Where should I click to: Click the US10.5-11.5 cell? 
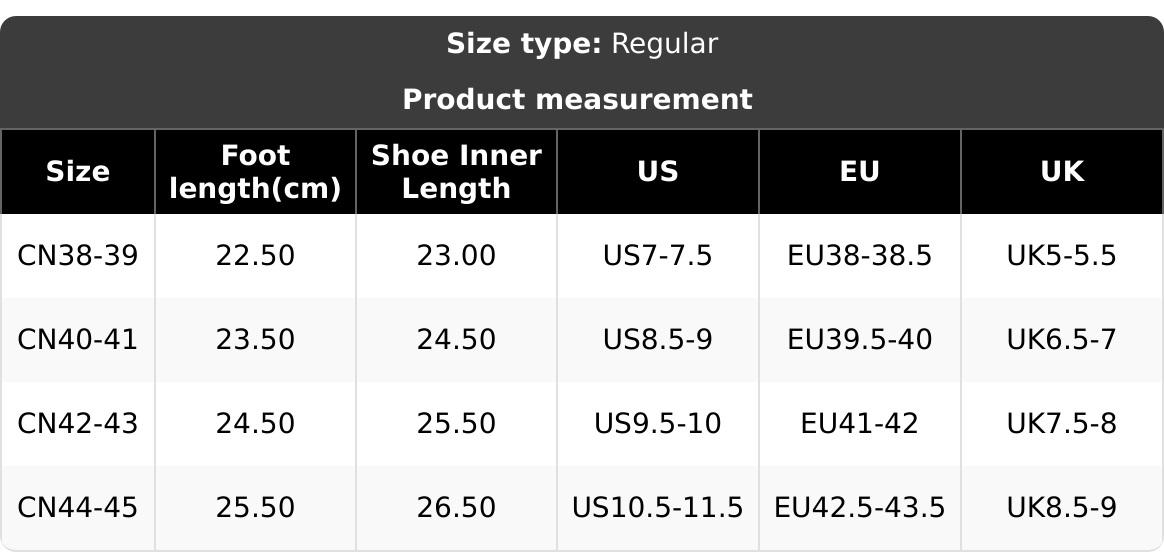[658, 508]
